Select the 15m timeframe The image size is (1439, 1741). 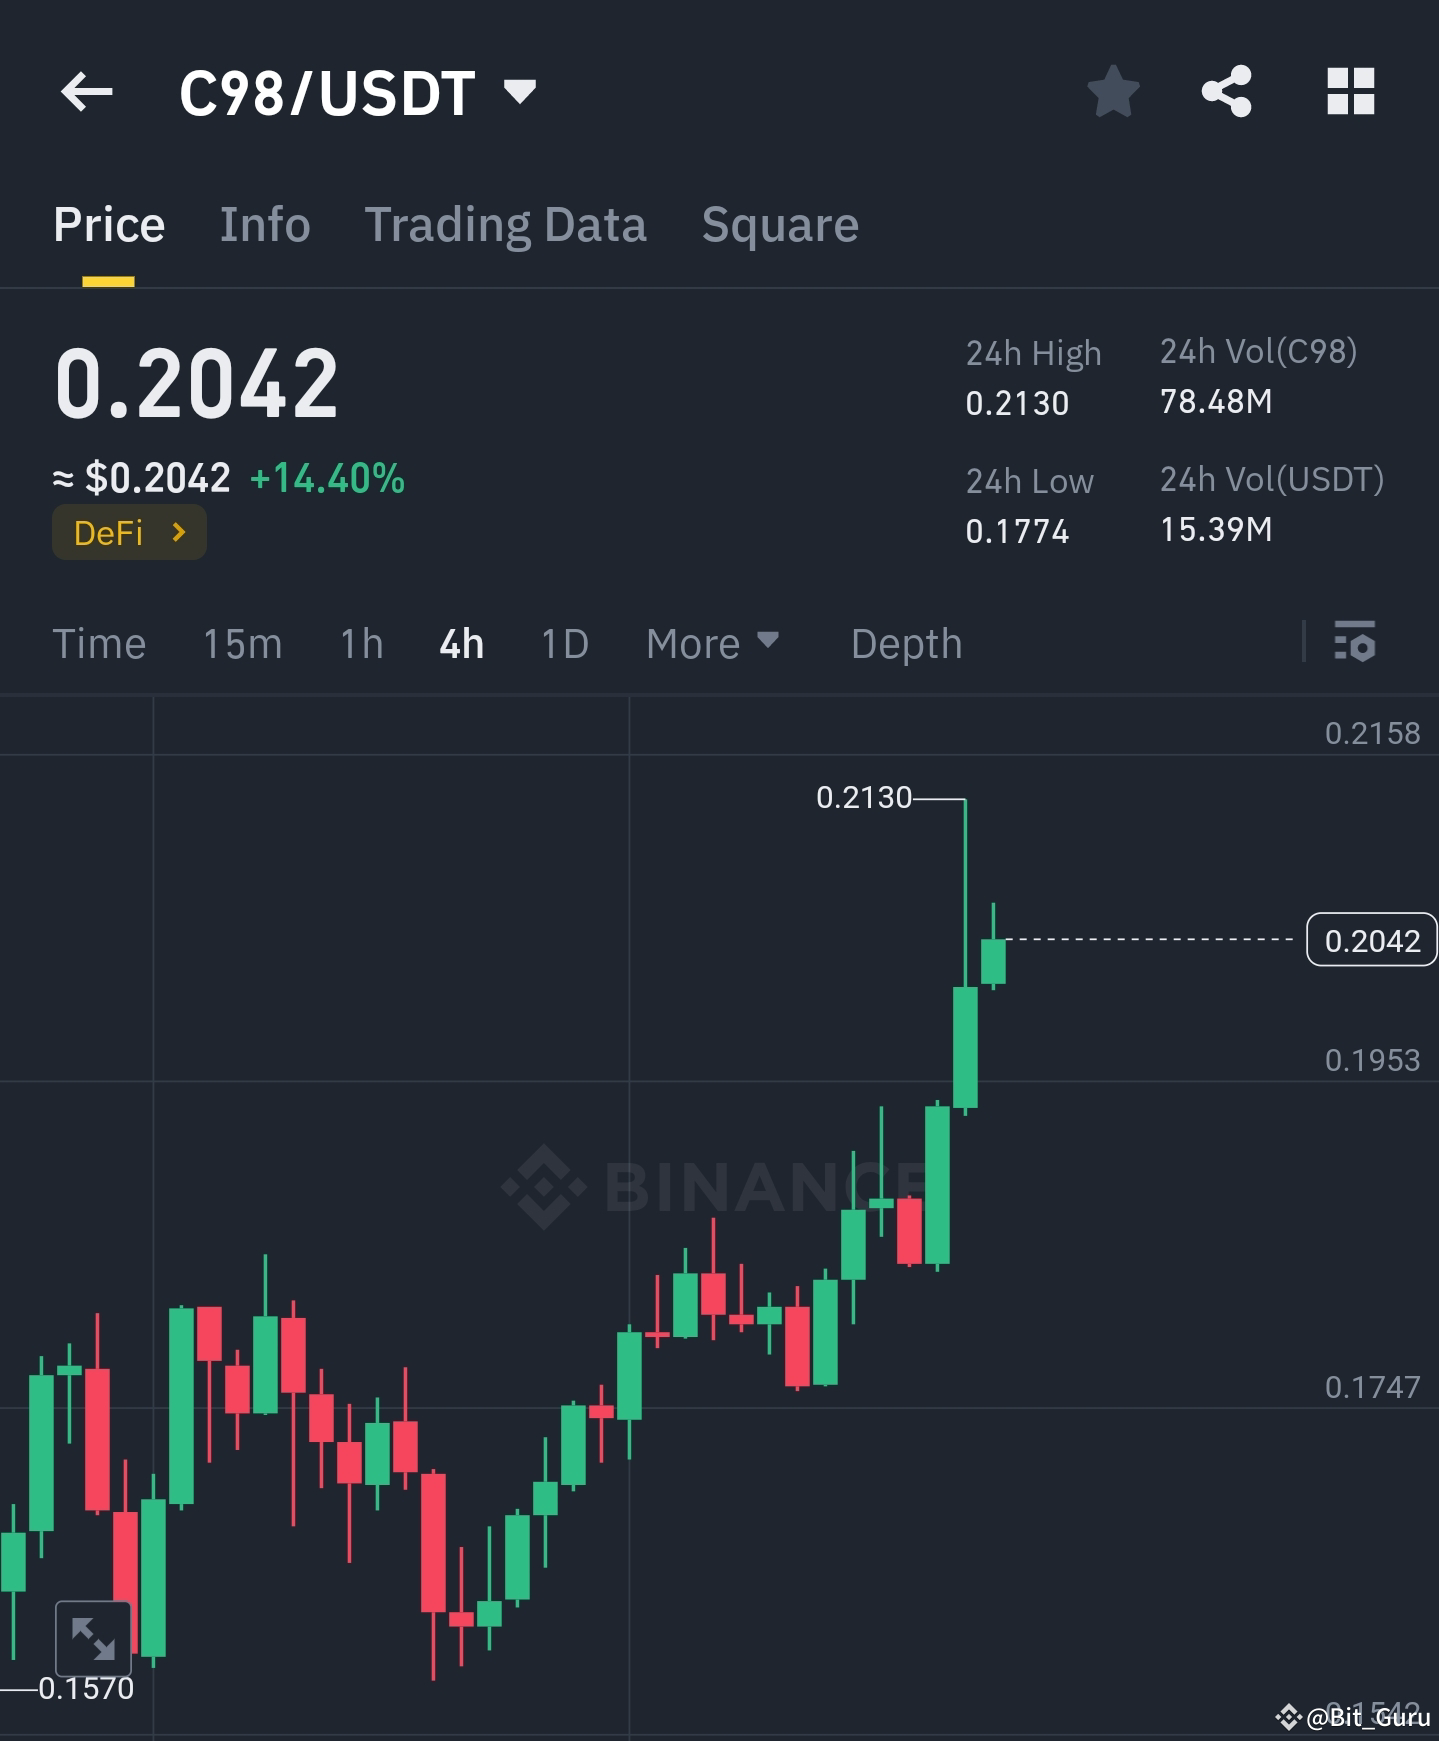tap(241, 644)
